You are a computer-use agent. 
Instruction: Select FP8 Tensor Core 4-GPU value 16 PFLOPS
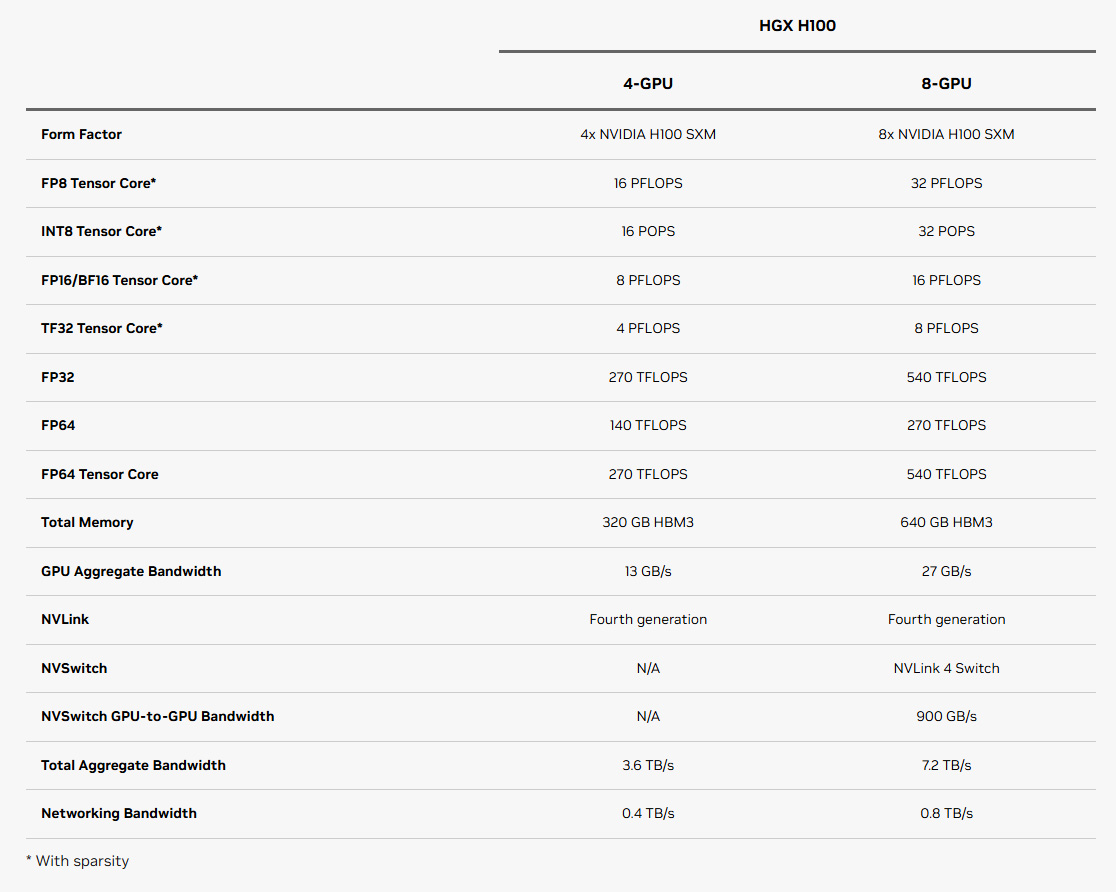tap(648, 183)
